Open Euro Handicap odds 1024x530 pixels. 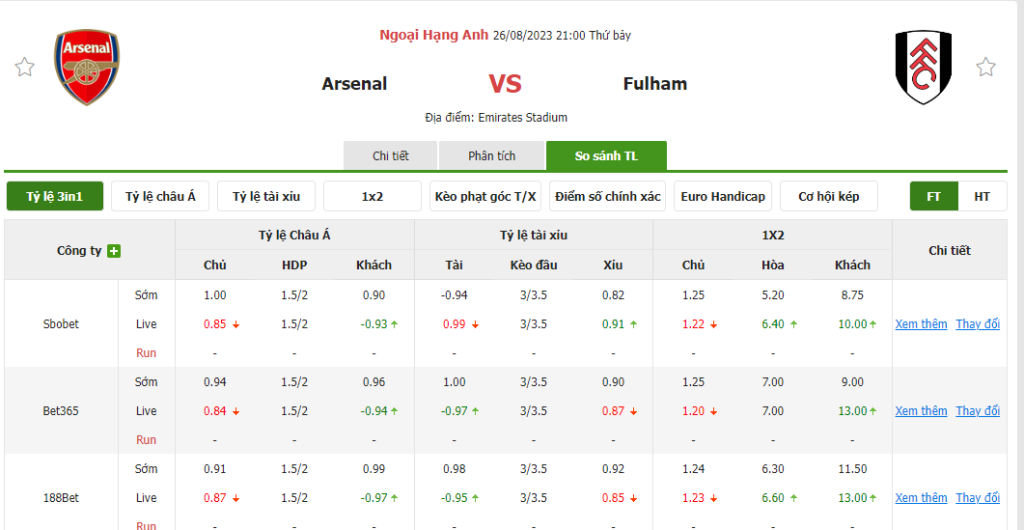723,197
